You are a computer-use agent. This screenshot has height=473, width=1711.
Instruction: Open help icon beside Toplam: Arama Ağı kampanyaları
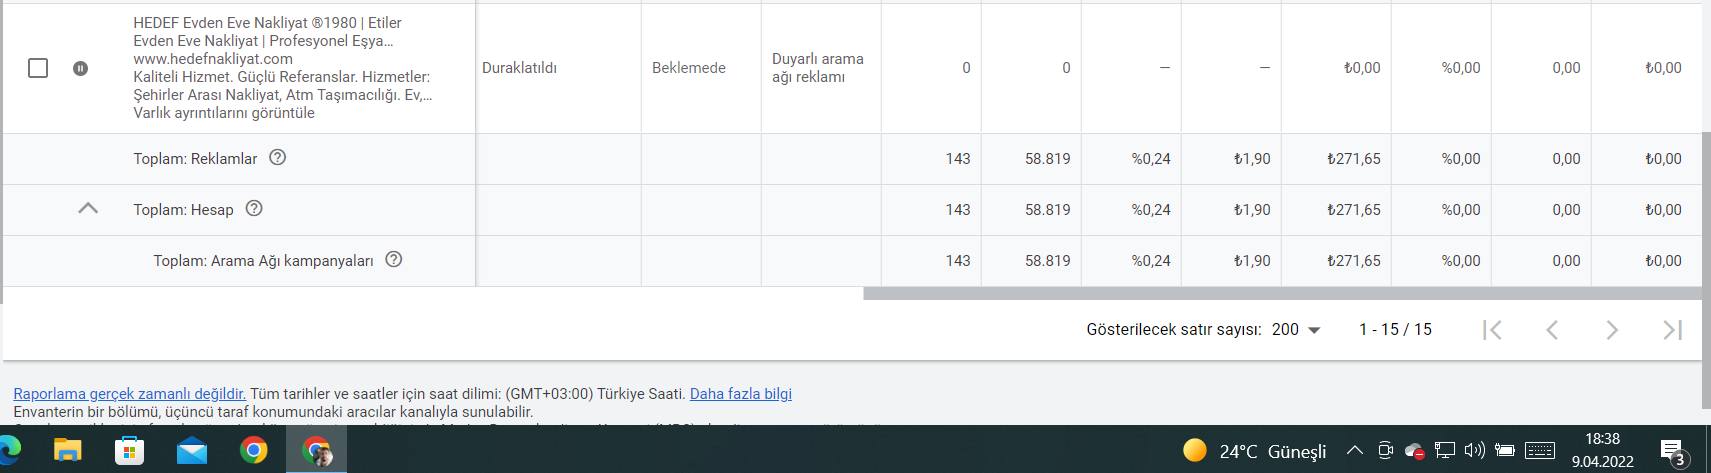point(394,259)
